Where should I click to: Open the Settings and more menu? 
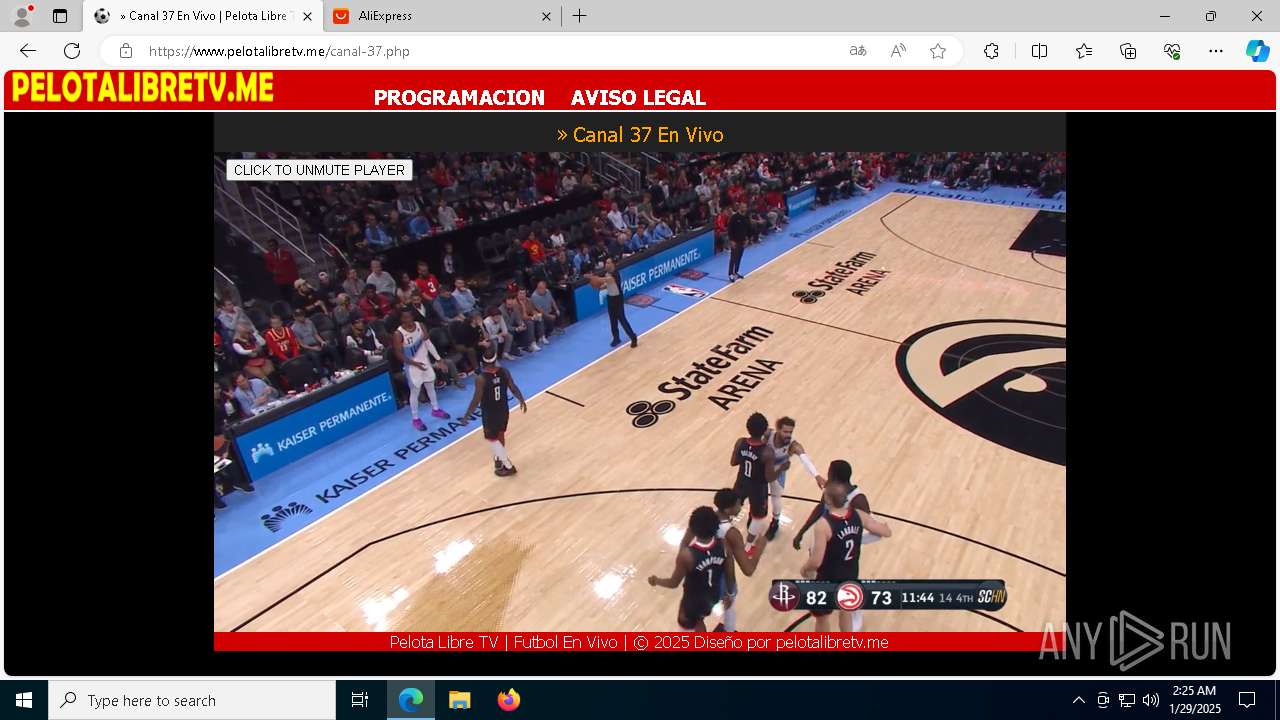[x=1216, y=51]
